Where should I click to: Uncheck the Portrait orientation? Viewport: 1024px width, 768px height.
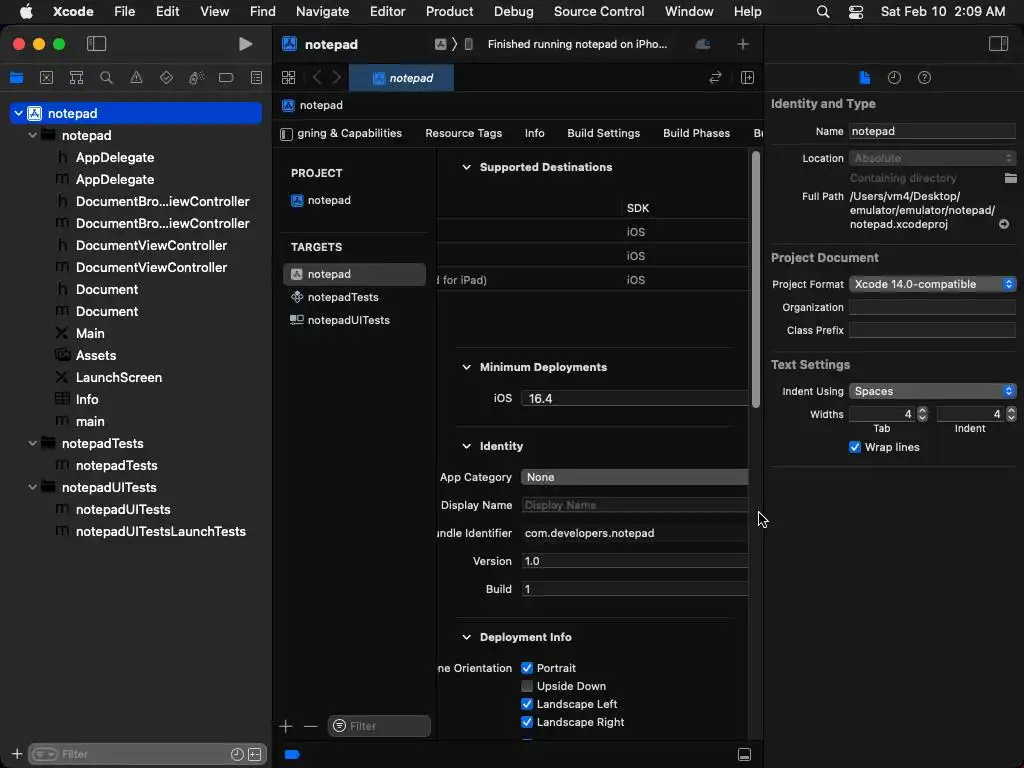[x=527, y=667]
